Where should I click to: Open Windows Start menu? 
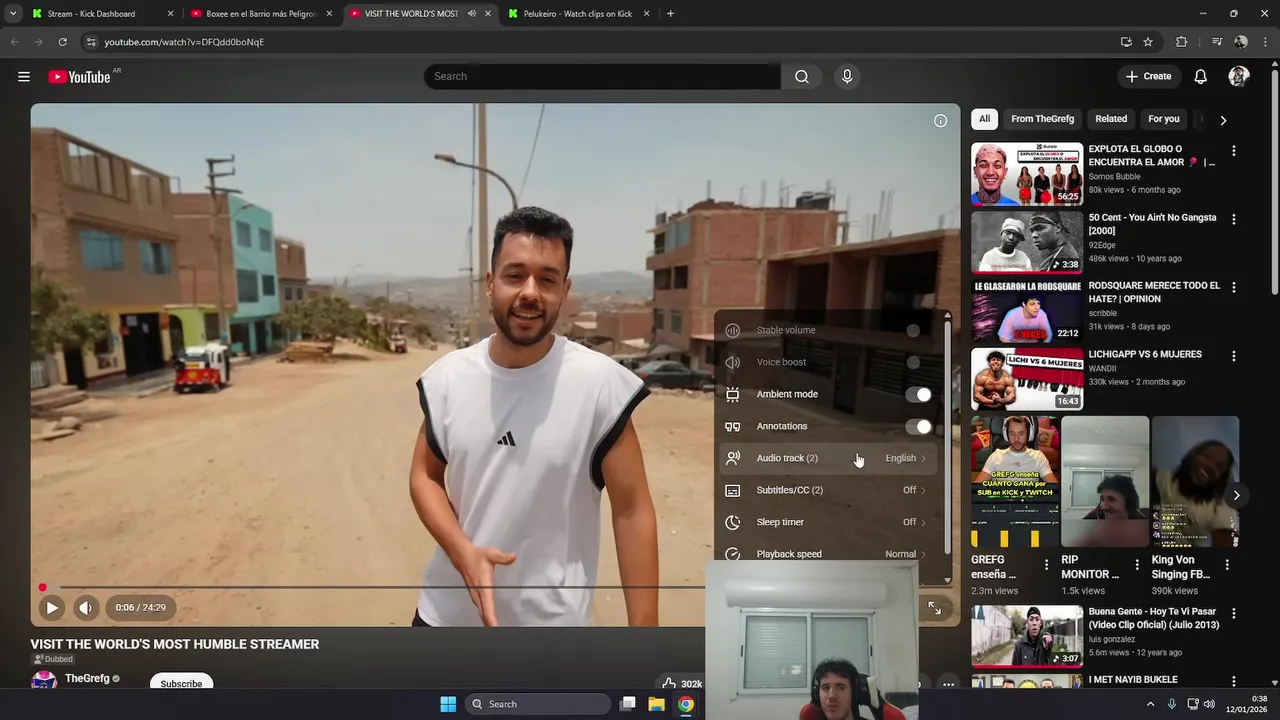tap(448, 704)
